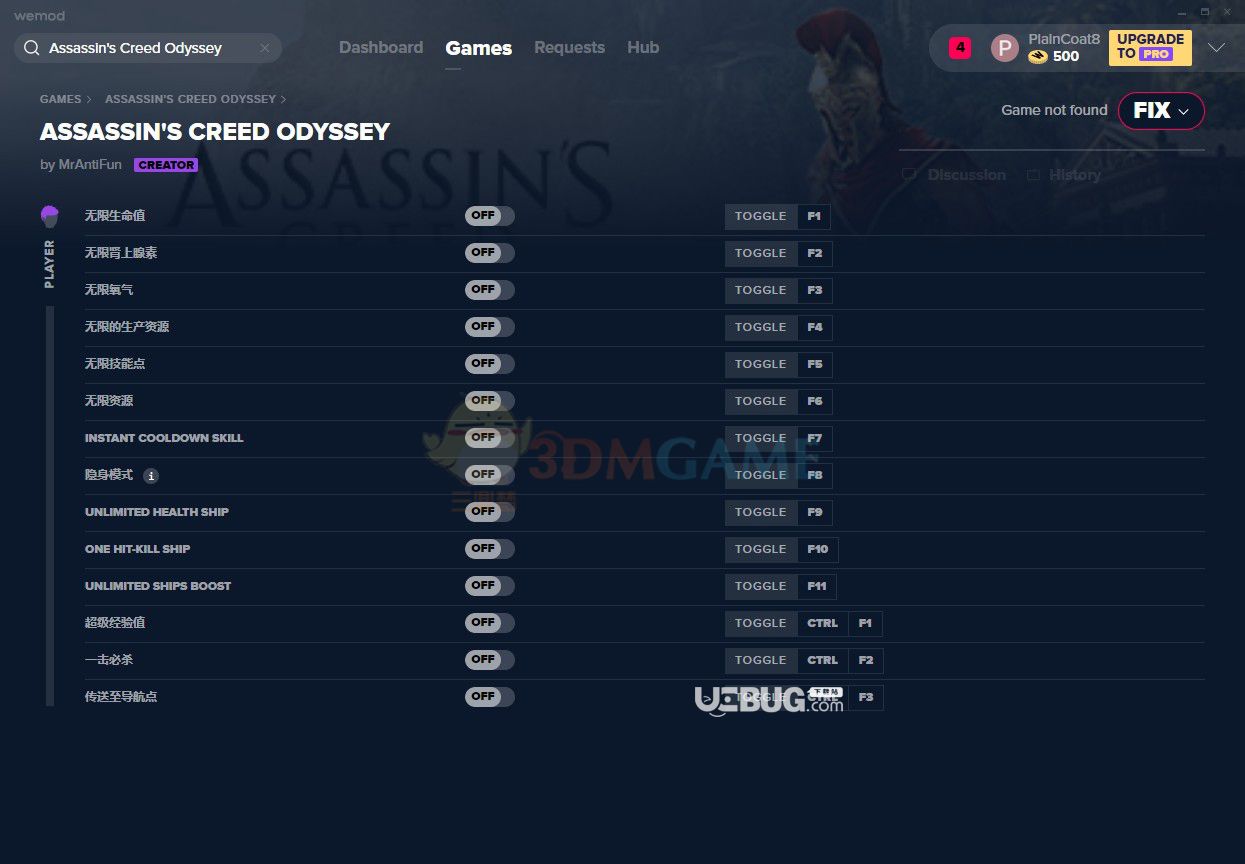Screen dimensions: 1245x864
Task: Click the Discussion chat icon
Action: (909, 175)
